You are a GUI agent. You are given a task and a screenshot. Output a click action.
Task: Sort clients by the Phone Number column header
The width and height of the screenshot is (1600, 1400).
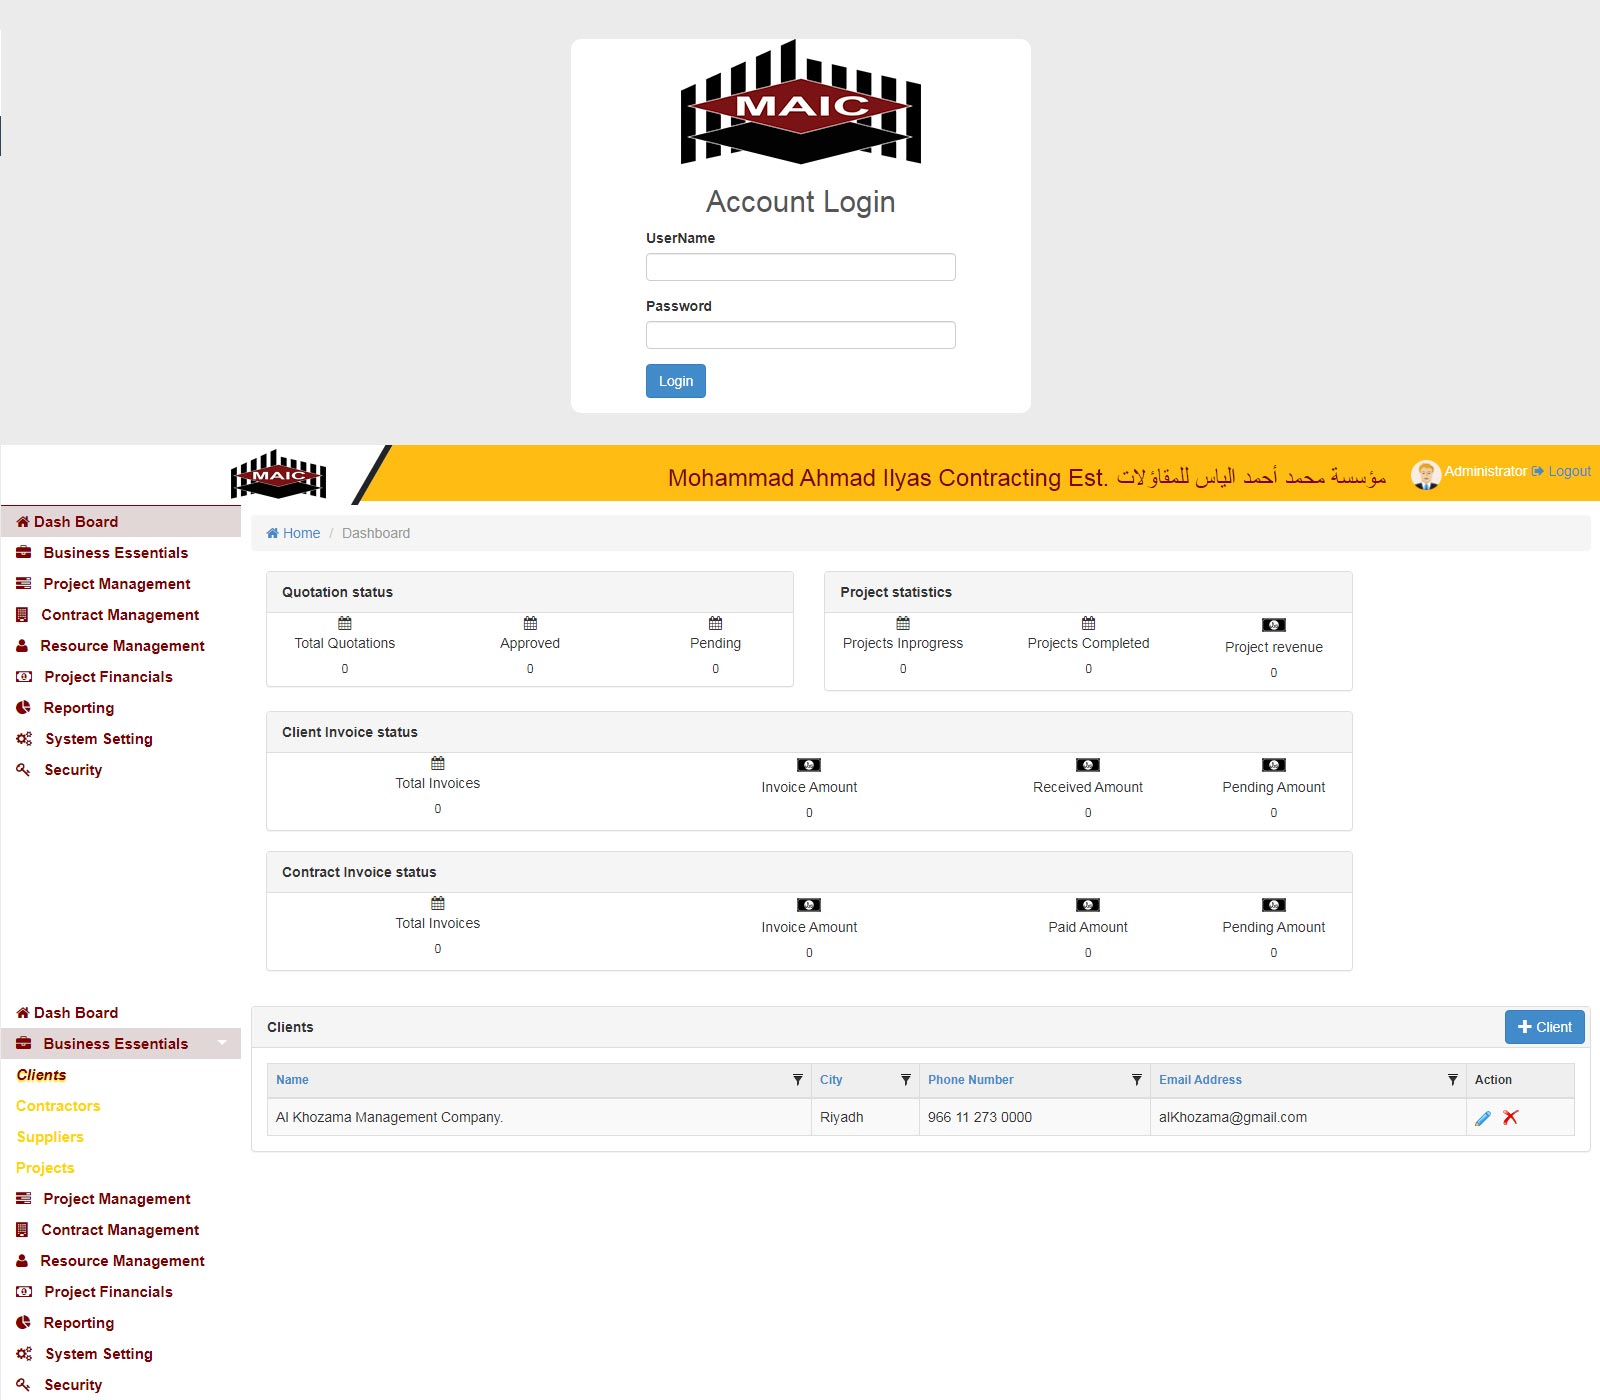tap(971, 1080)
